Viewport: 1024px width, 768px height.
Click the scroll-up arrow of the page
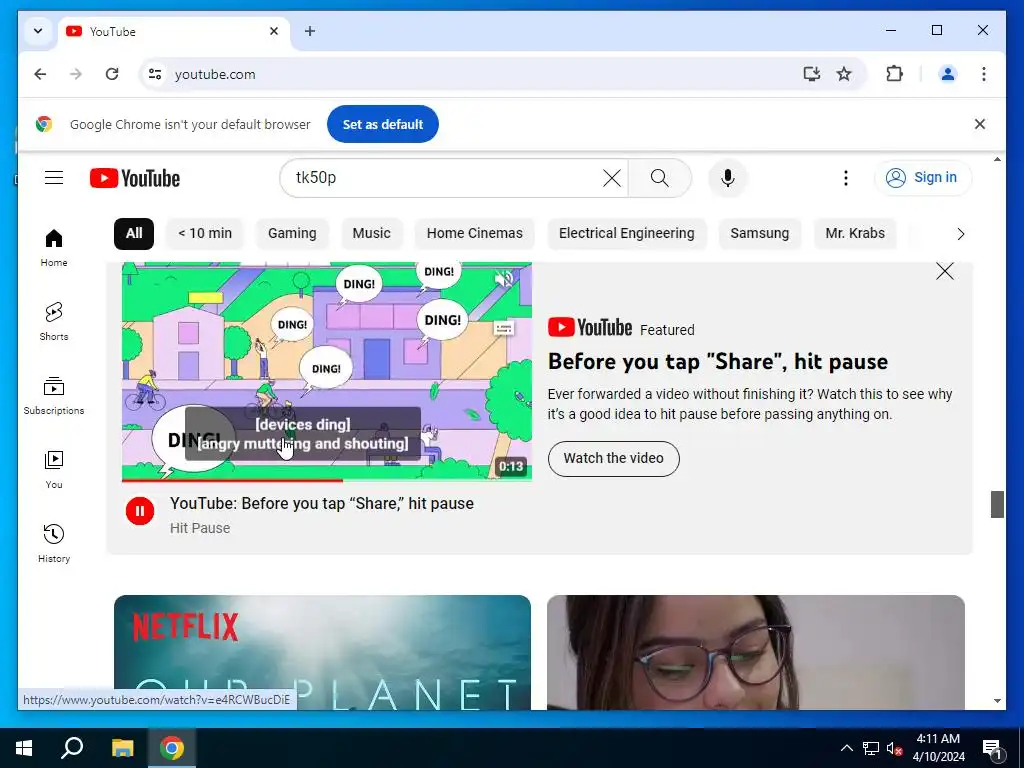tap(997, 159)
